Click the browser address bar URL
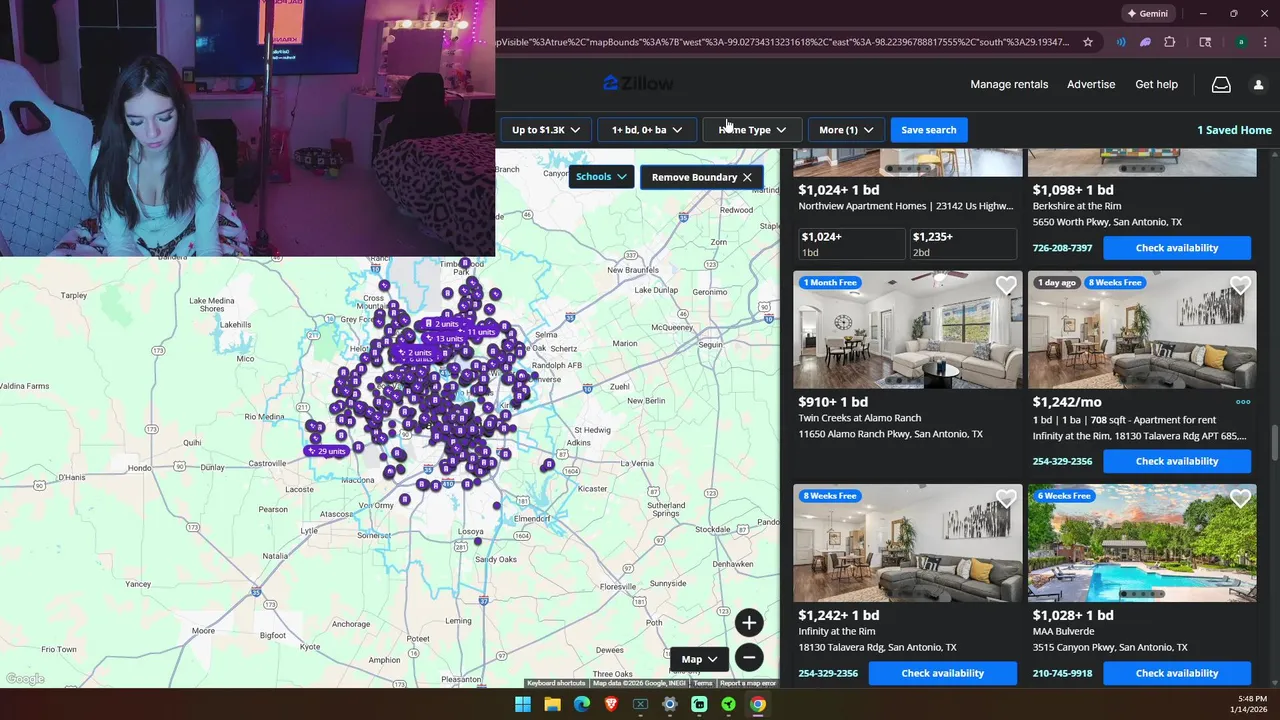This screenshot has width=1280, height=720. tap(785, 42)
